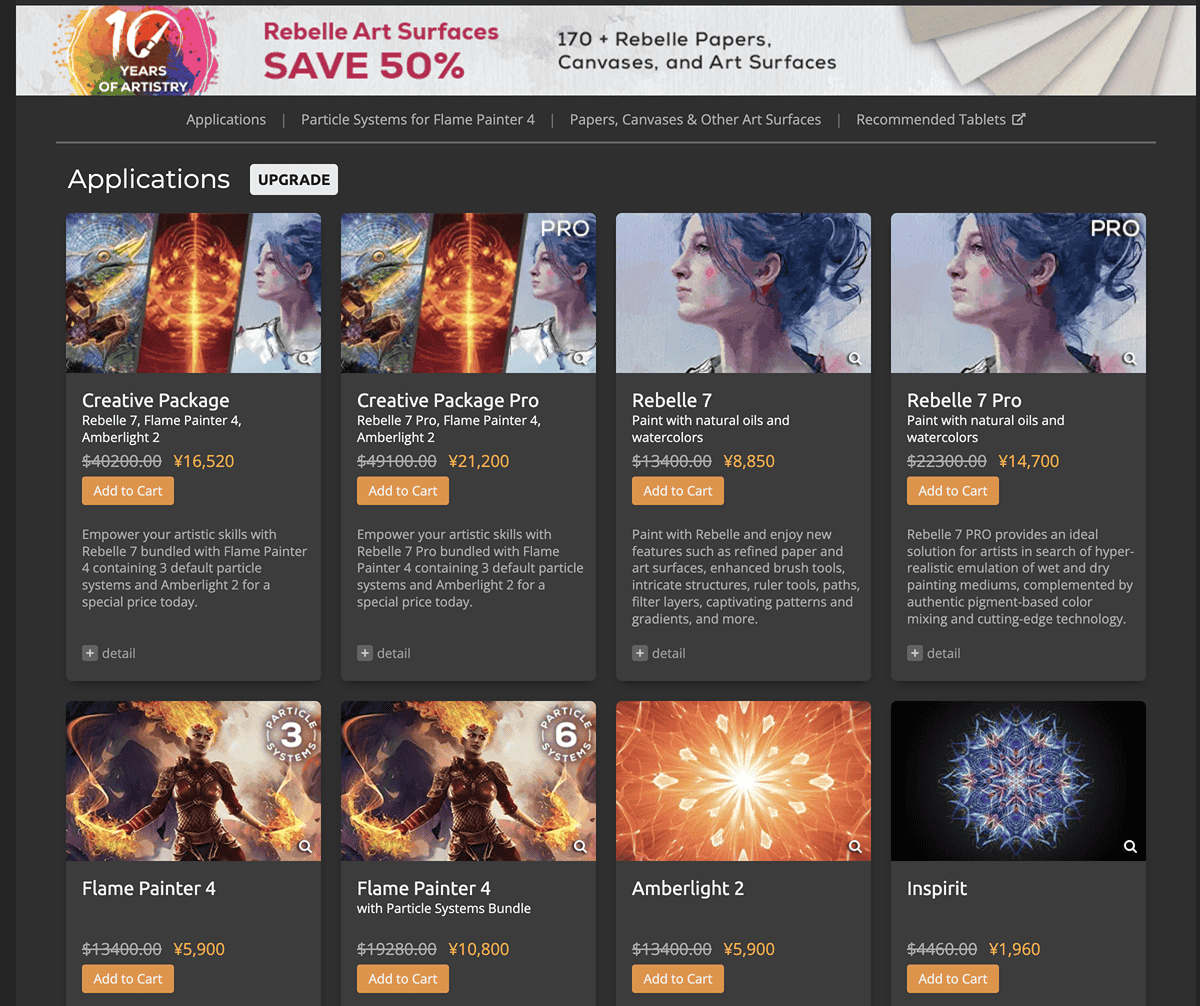Viewport: 1200px width, 1006px height.
Task: Zoom the Creative Package image via magnifier icon
Action: [x=305, y=358]
